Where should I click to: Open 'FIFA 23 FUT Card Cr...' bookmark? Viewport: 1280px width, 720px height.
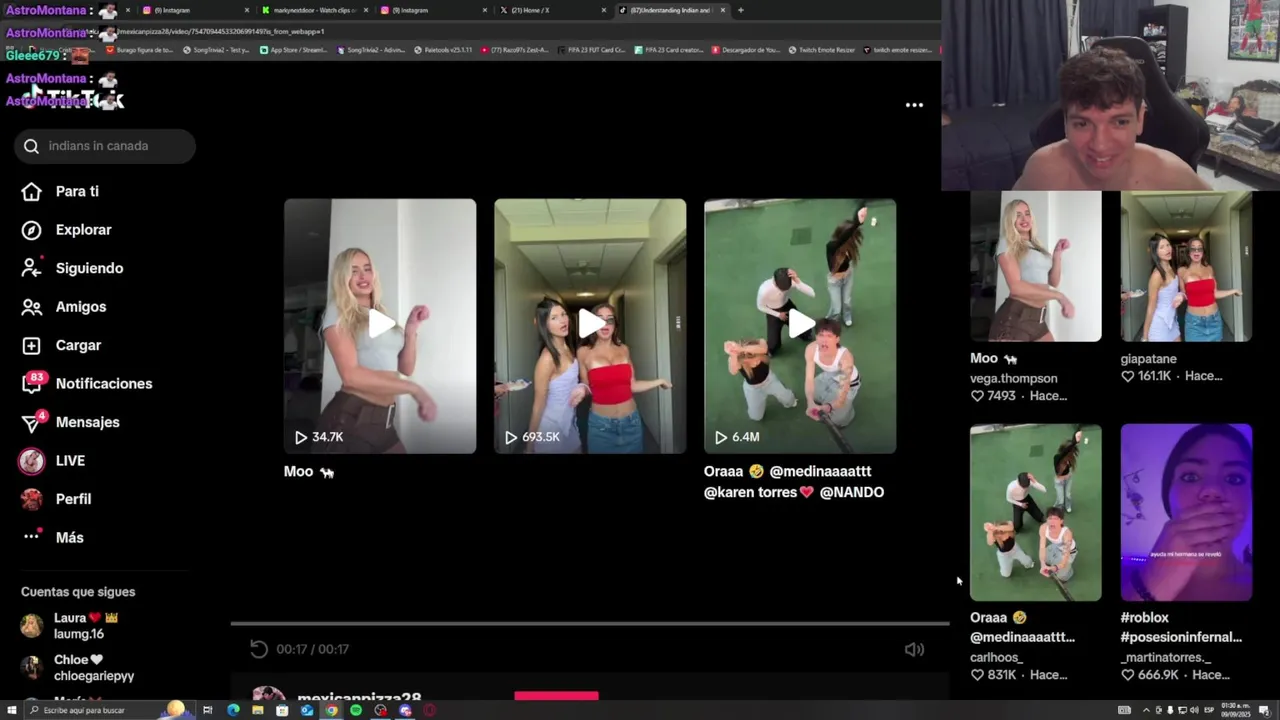point(592,50)
